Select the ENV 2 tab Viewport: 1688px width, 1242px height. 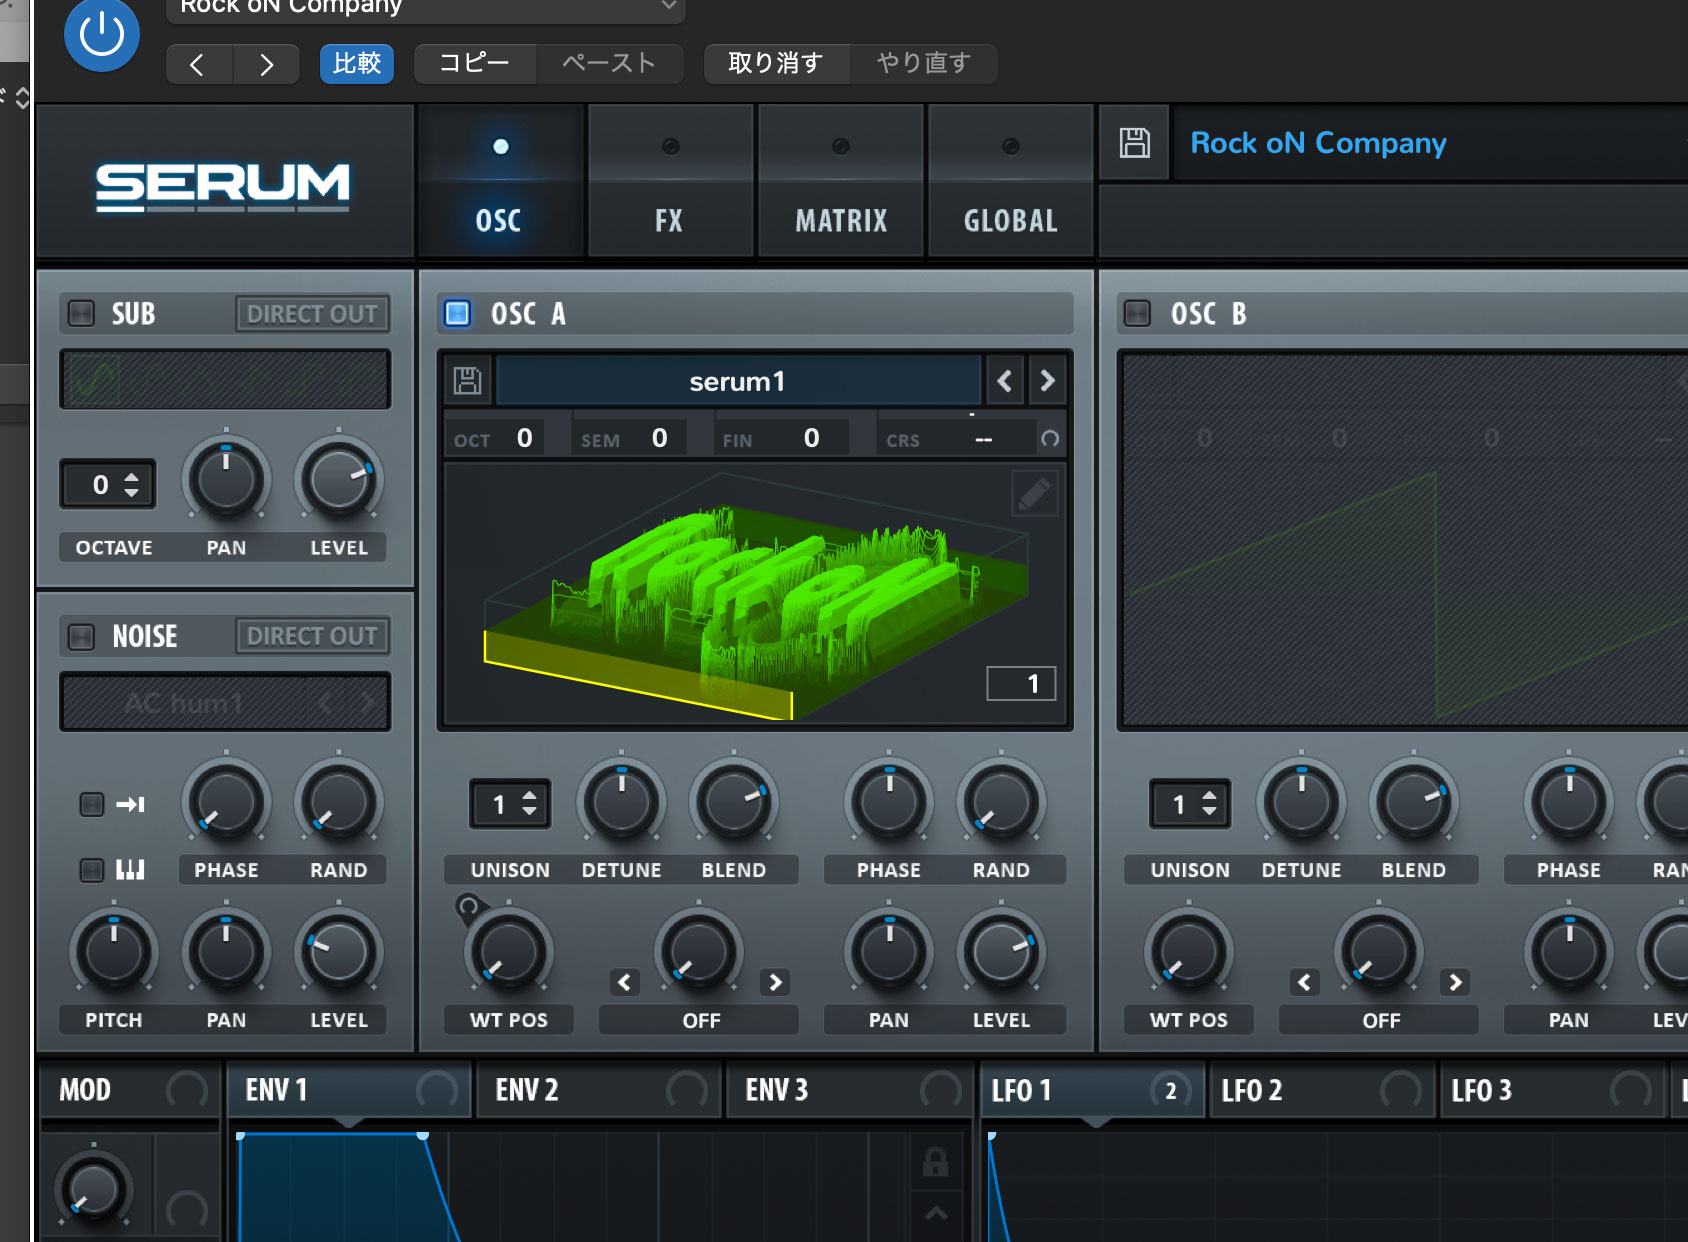[598, 1090]
